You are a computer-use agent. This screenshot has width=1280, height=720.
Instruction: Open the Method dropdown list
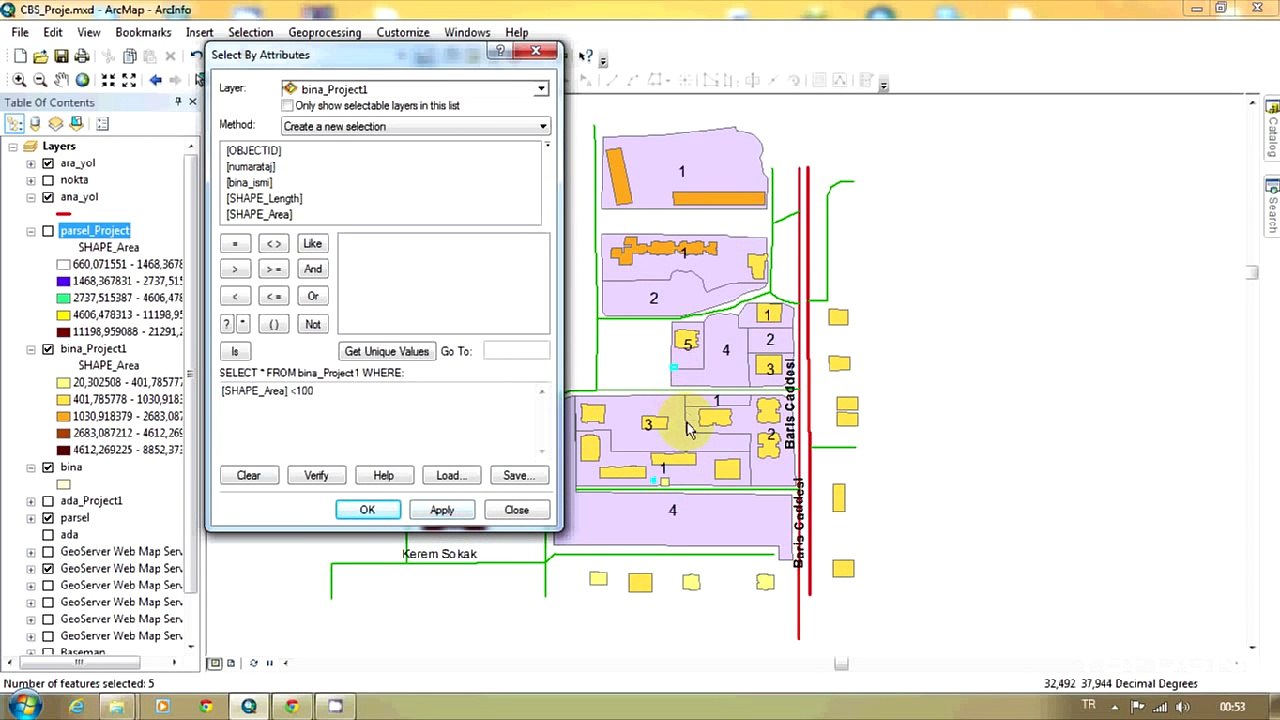tap(543, 126)
